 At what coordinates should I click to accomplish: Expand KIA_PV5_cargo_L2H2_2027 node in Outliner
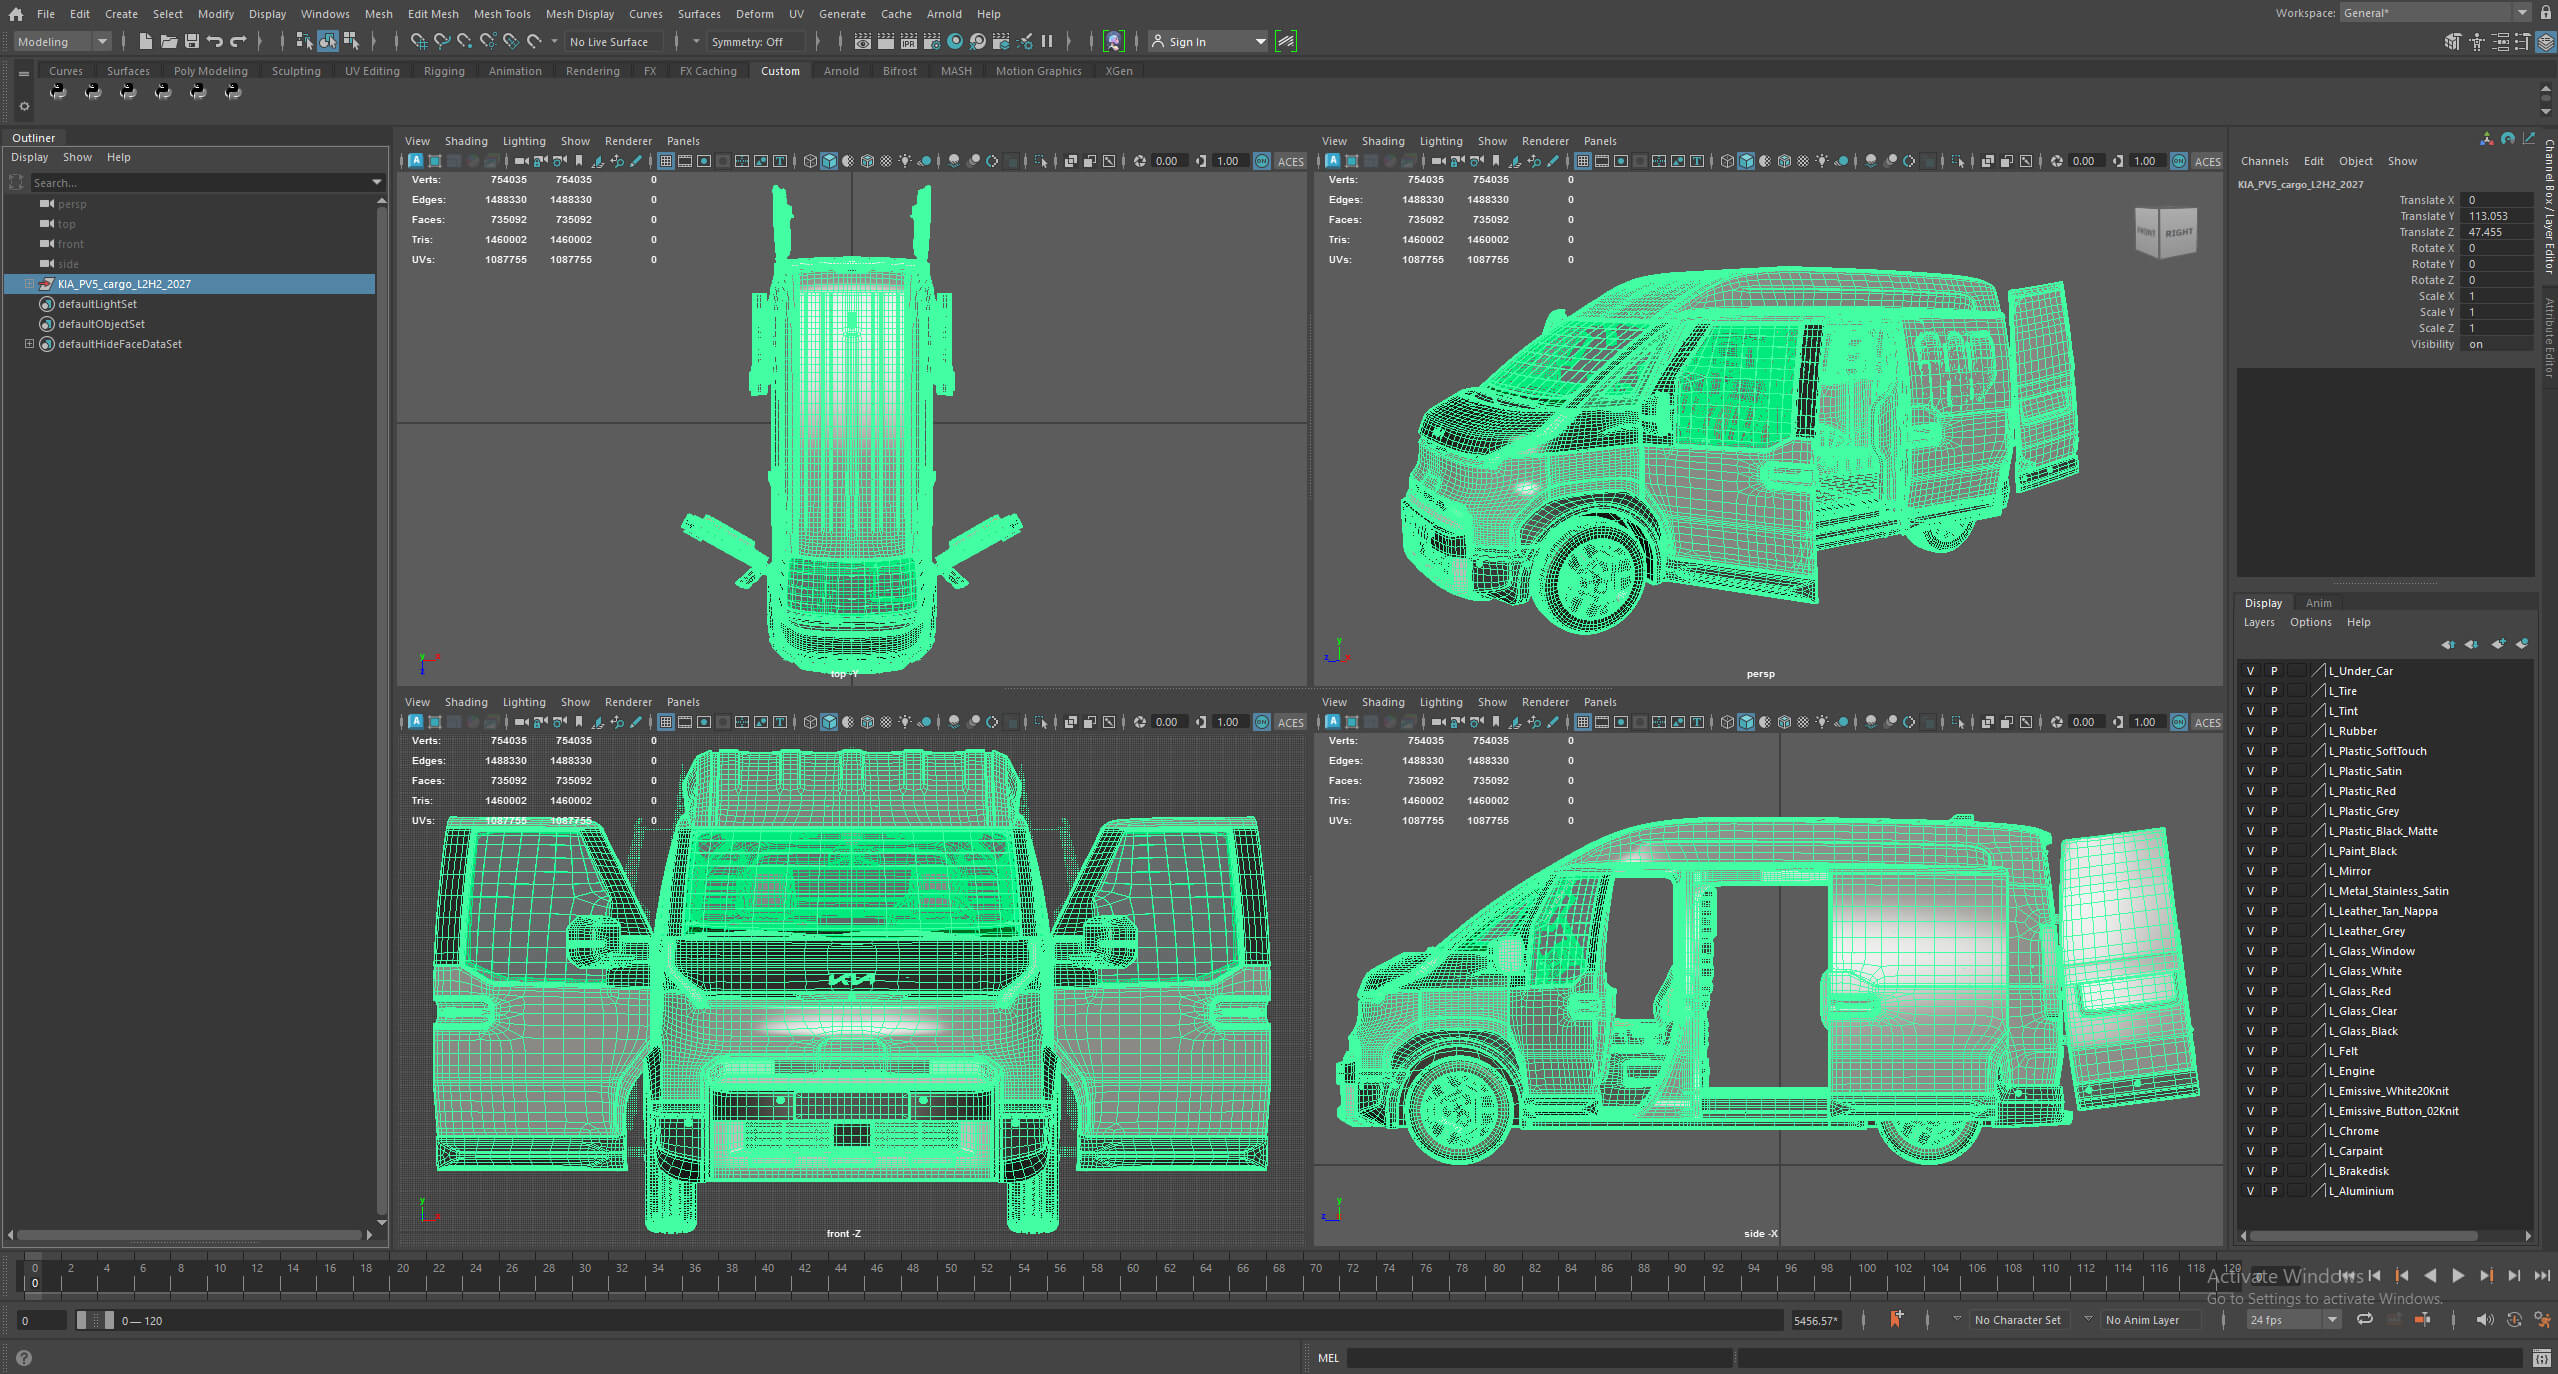tap(29, 284)
